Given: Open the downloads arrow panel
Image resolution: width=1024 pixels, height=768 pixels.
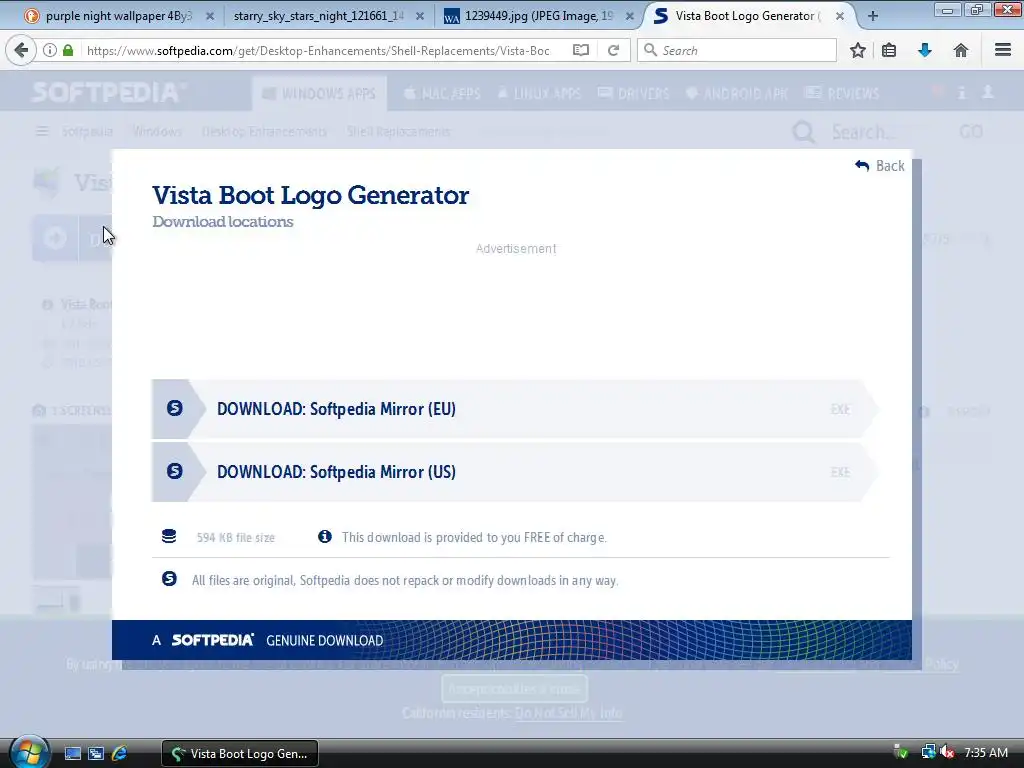Looking at the screenshot, I should point(924,50).
